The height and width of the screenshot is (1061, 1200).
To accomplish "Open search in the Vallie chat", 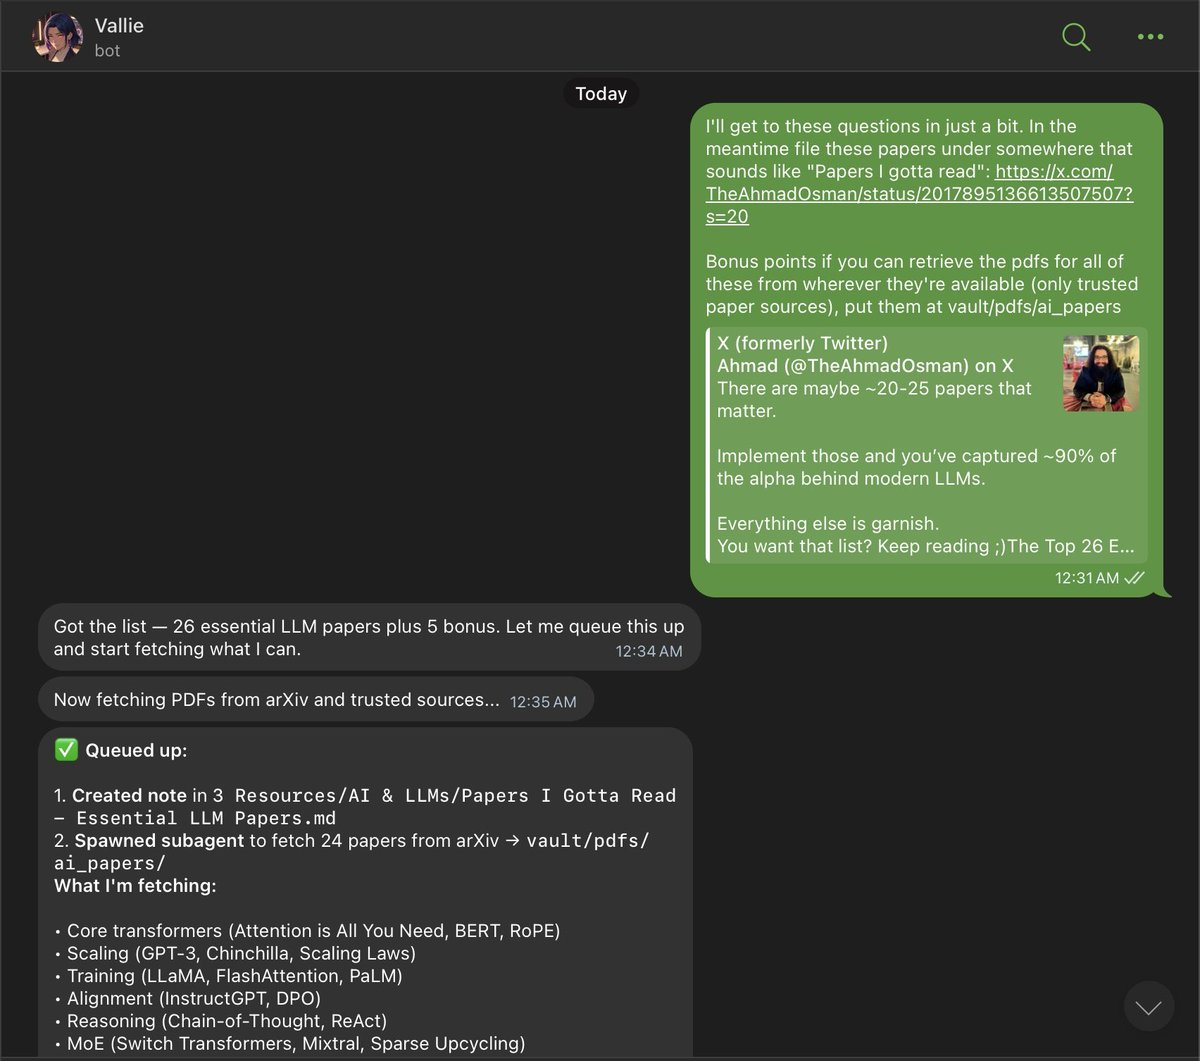I will pos(1076,37).
